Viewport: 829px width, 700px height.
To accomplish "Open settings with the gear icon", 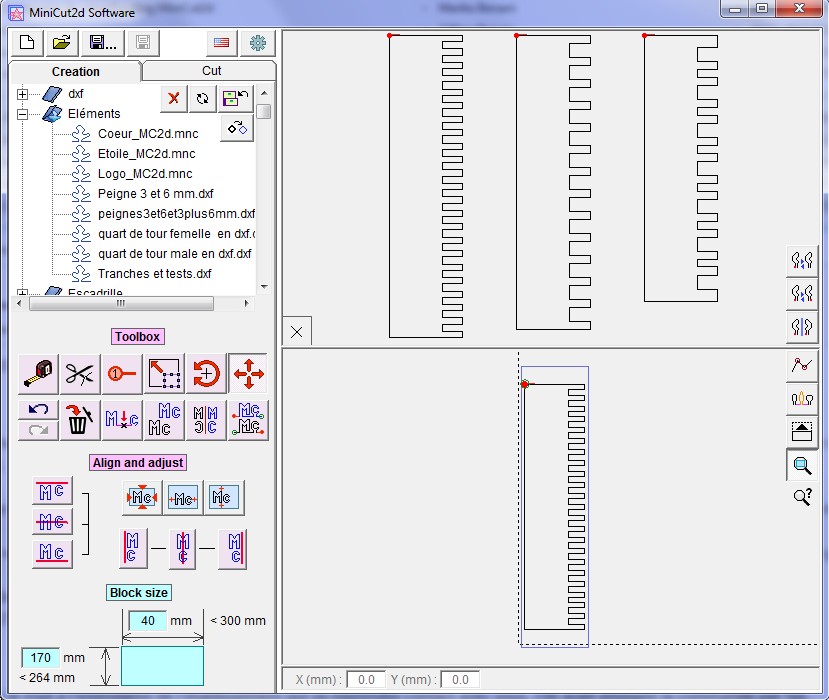I will tap(257, 43).
